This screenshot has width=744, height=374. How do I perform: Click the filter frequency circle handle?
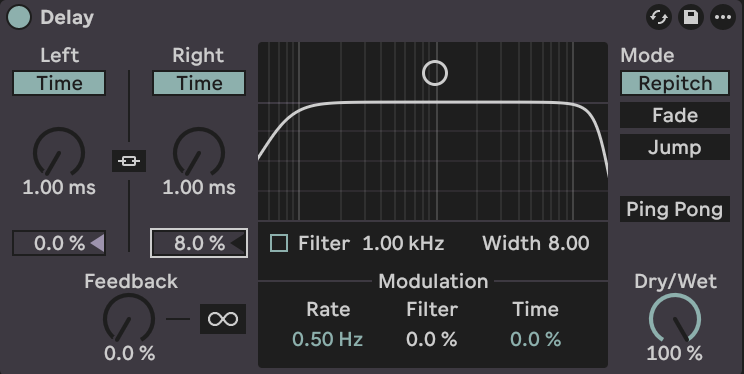[435, 74]
